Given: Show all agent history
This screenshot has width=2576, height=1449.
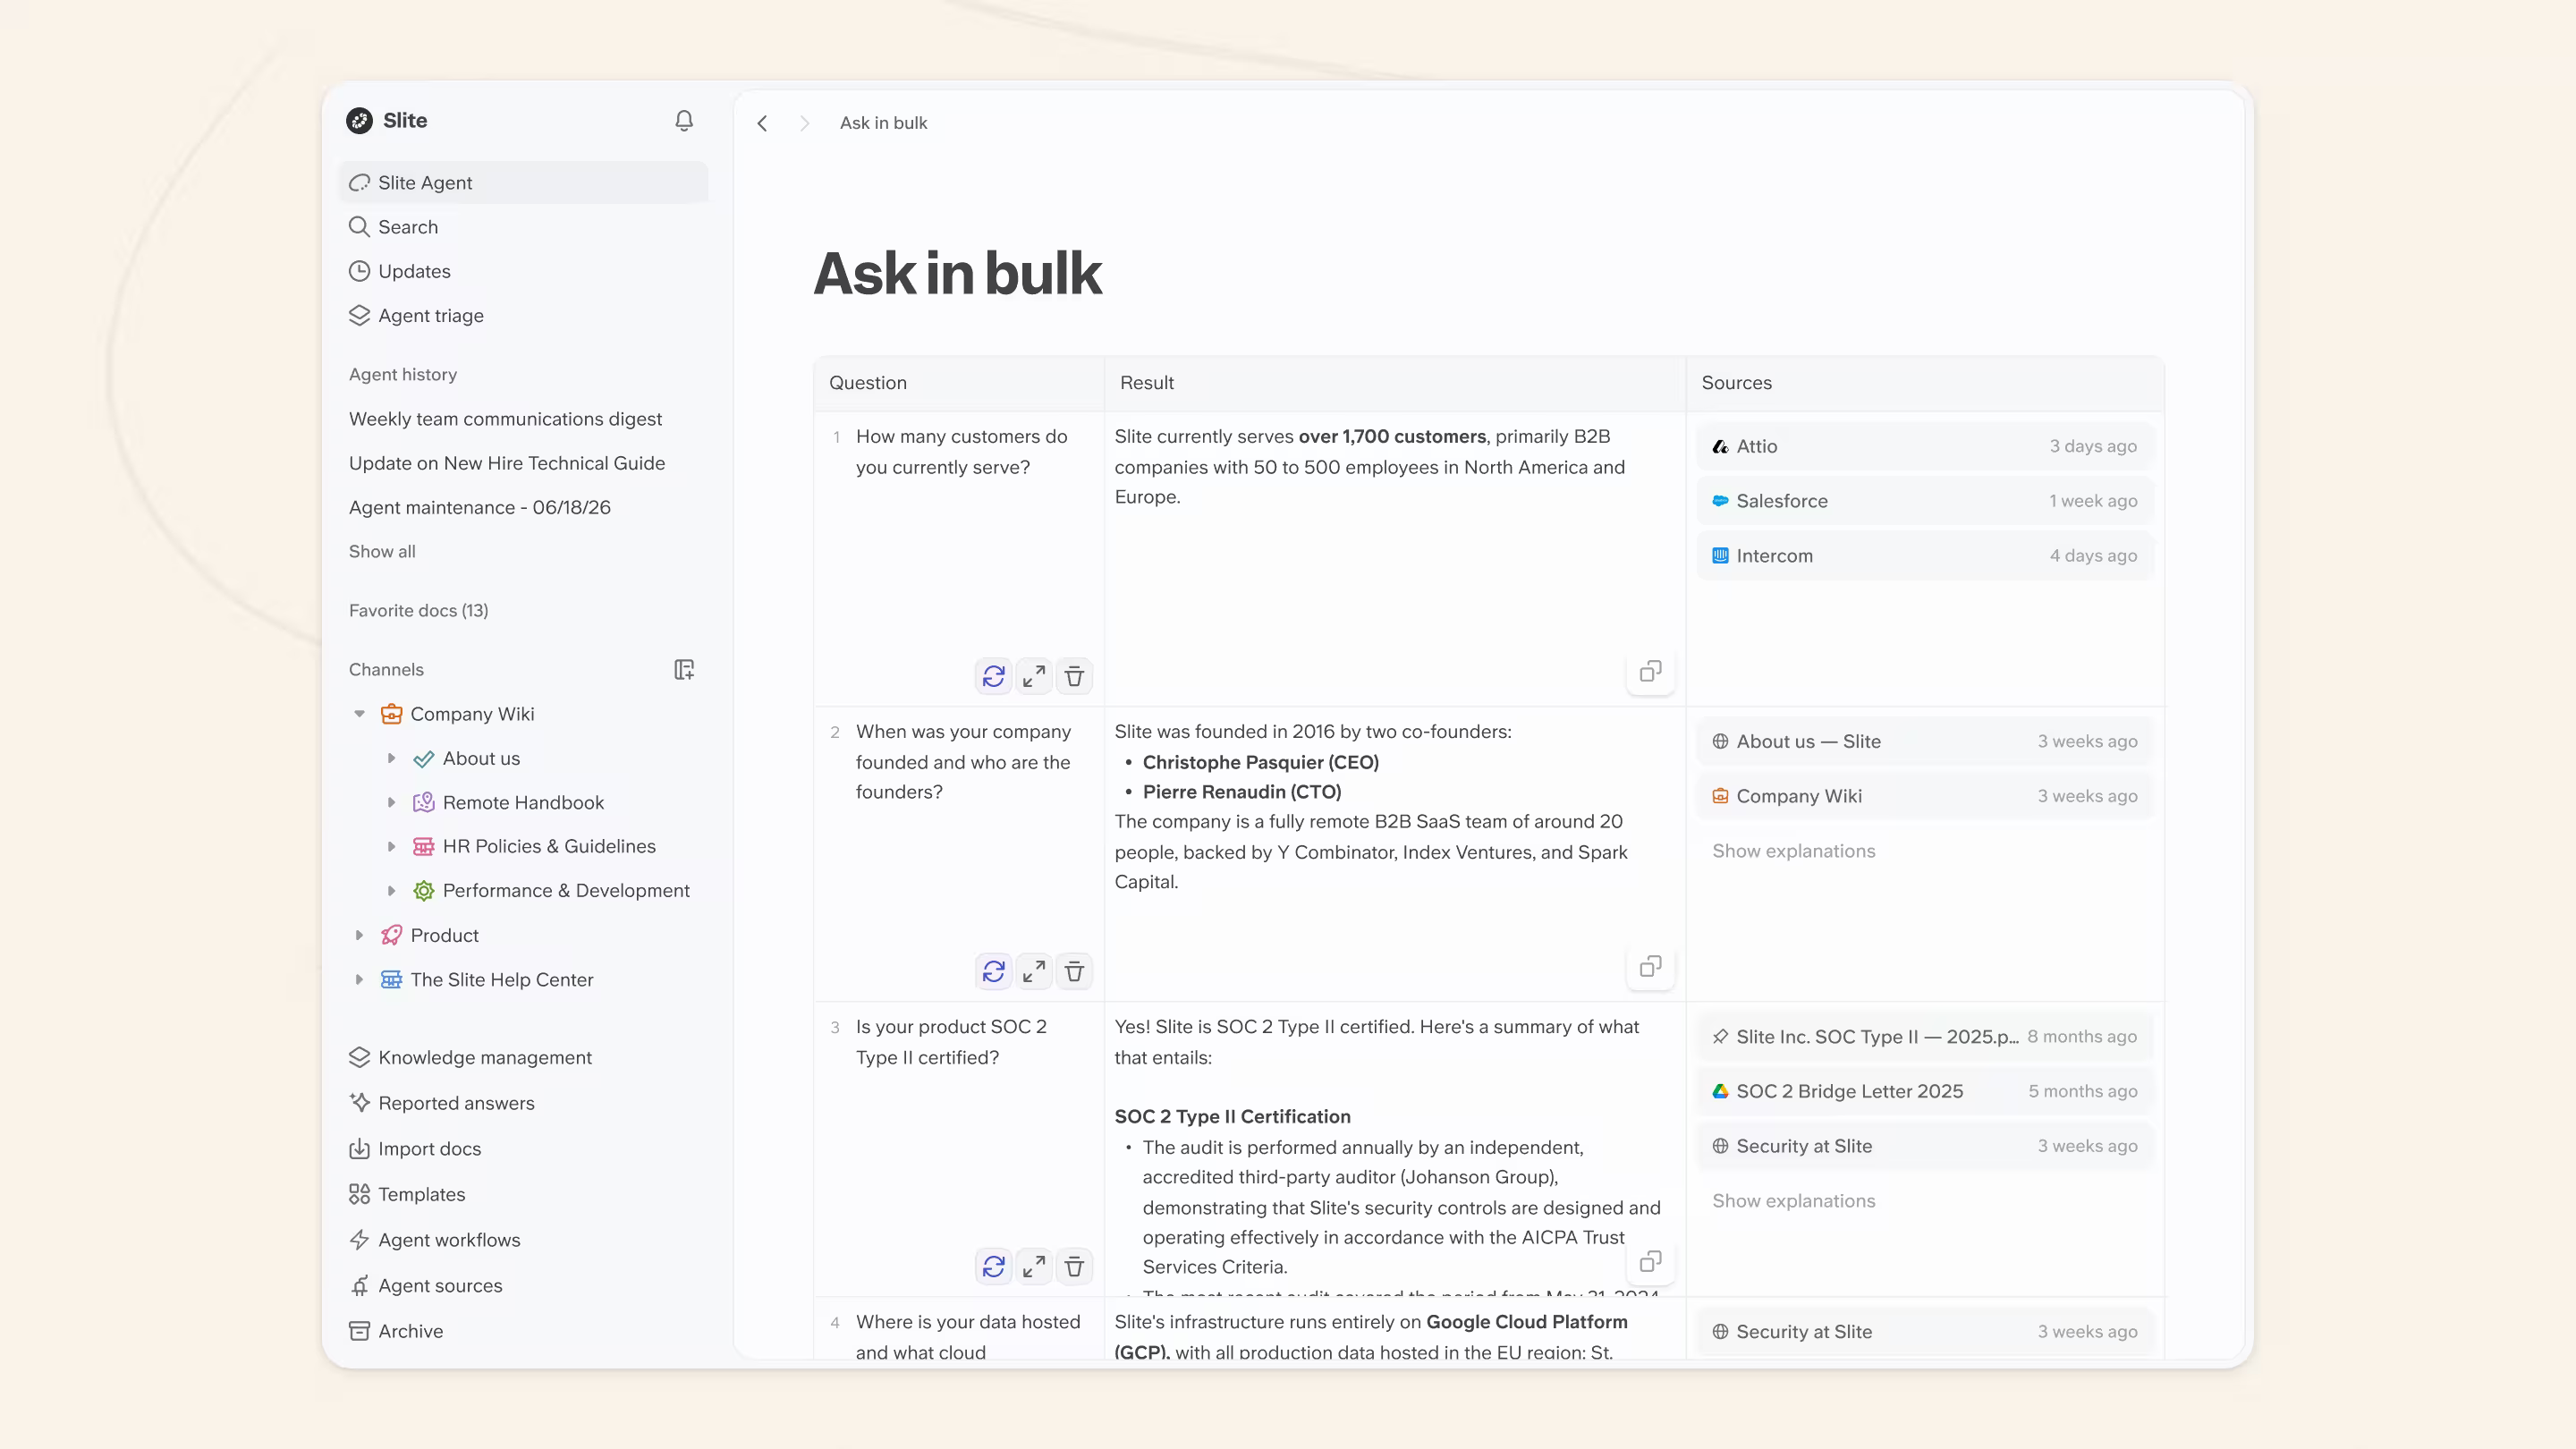Looking at the screenshot, I should pyautogui.click(x=382, y=552).
